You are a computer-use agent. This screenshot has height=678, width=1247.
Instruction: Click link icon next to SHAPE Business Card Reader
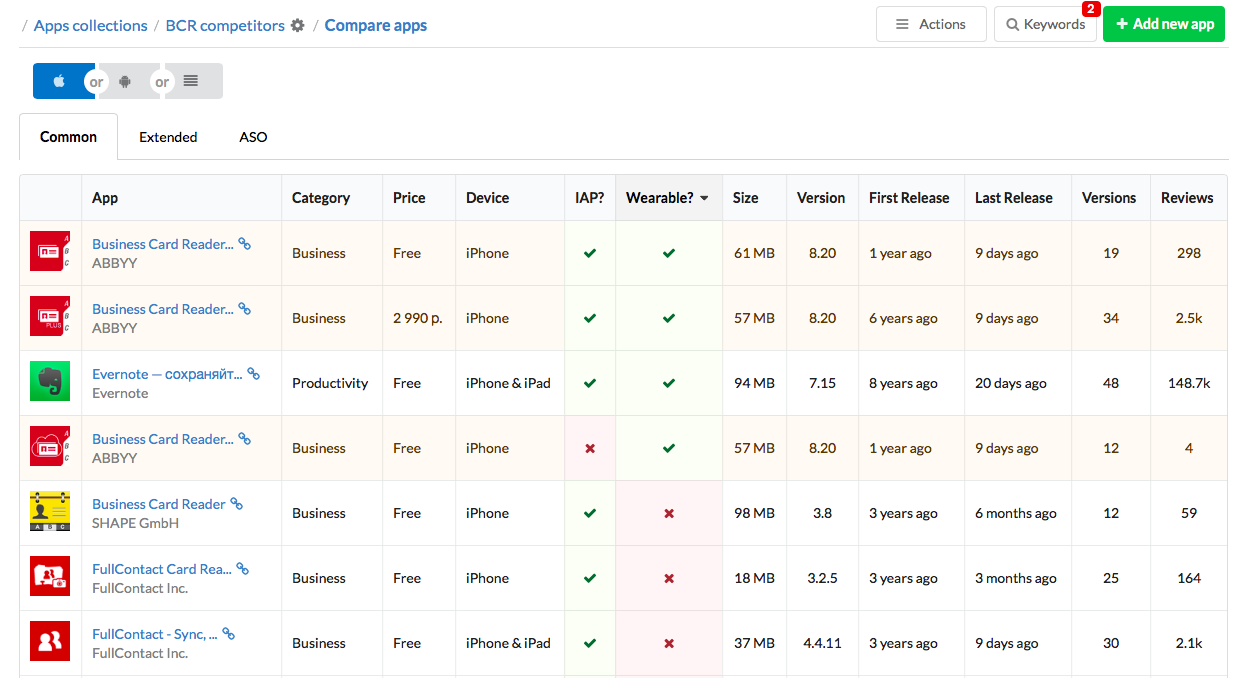237,504
